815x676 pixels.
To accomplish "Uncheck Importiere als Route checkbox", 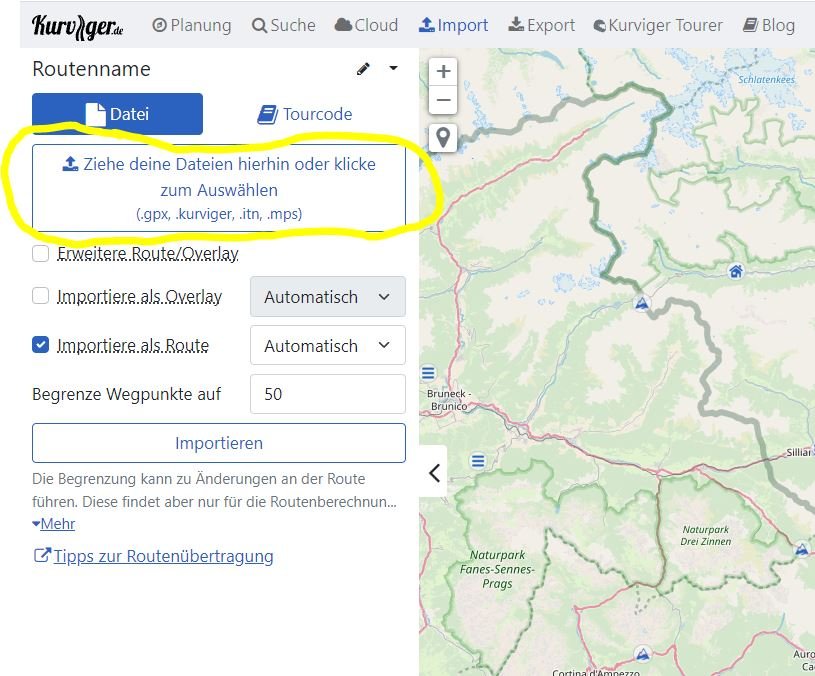I will [x=41, y=345].
